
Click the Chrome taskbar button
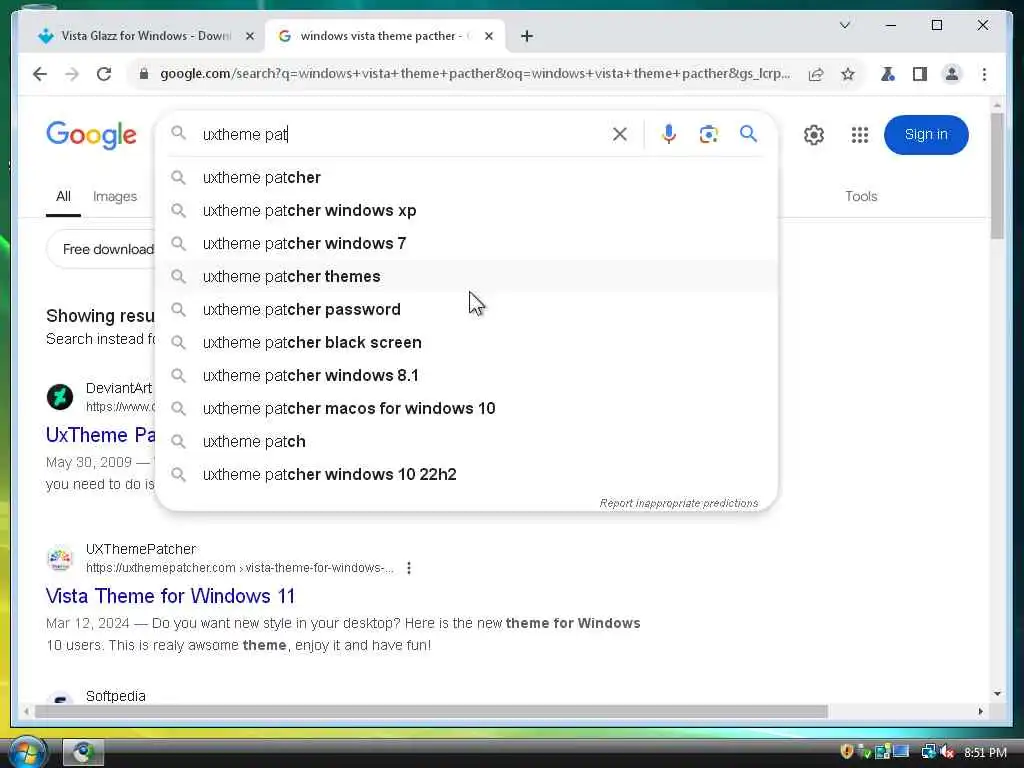tap(83, 752)
